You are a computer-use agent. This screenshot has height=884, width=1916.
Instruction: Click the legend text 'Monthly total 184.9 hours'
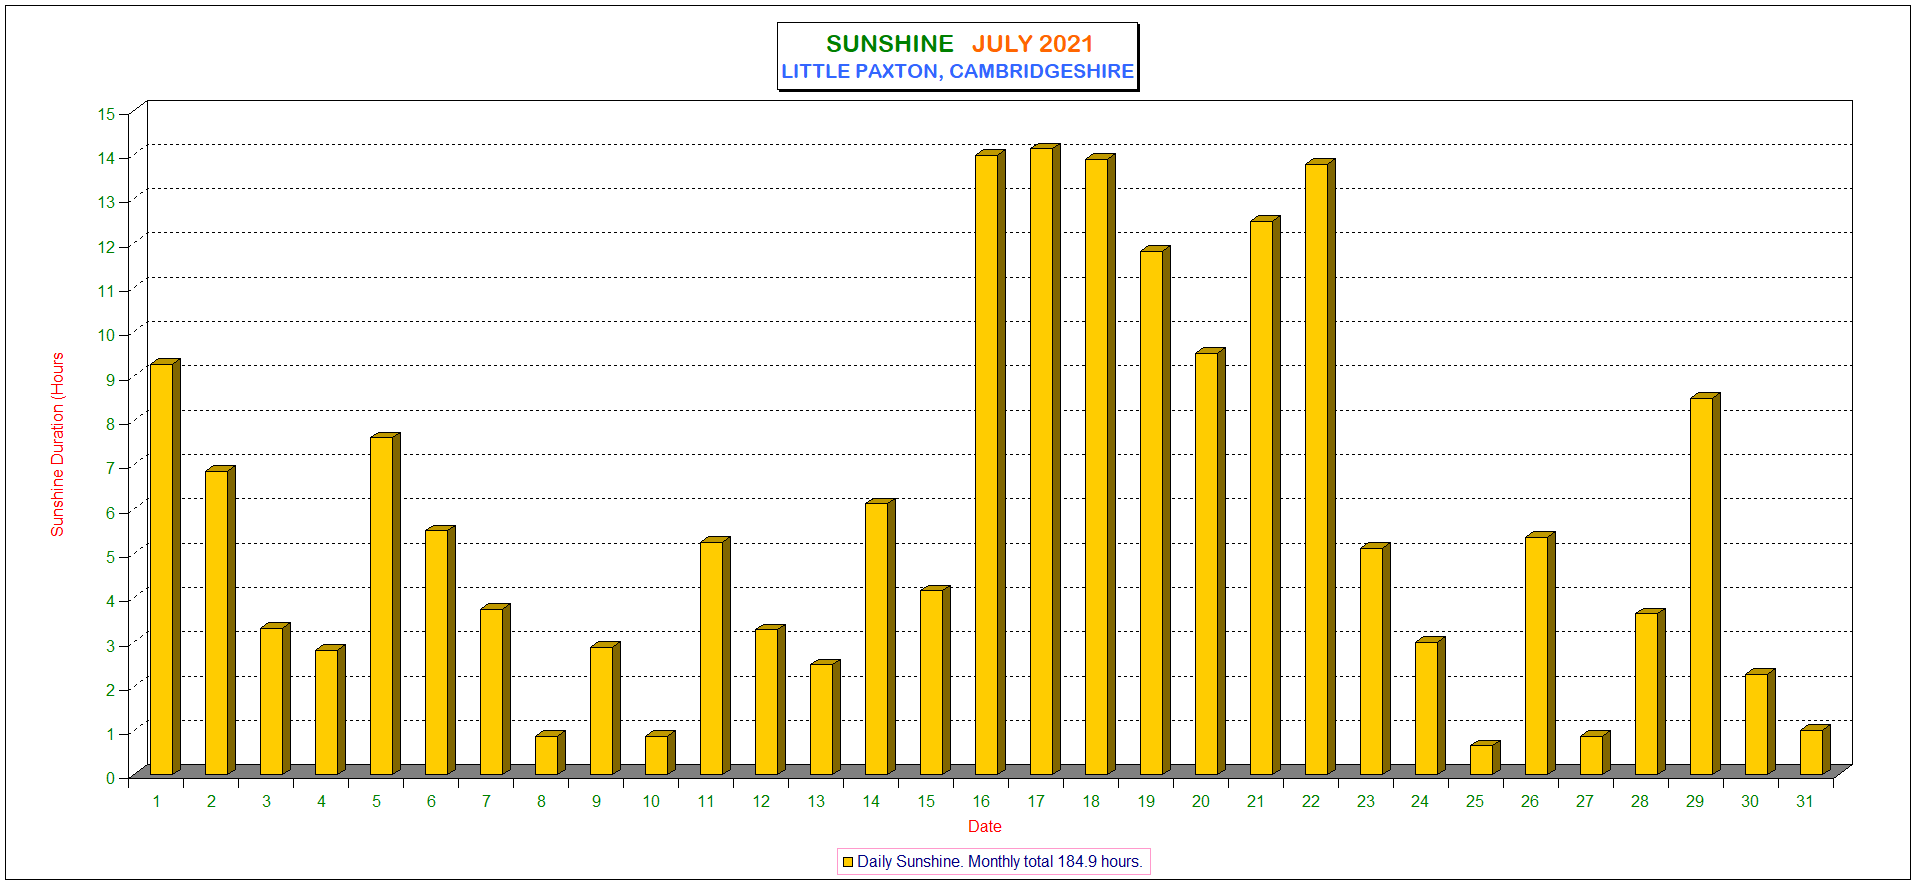[1055, 862]
